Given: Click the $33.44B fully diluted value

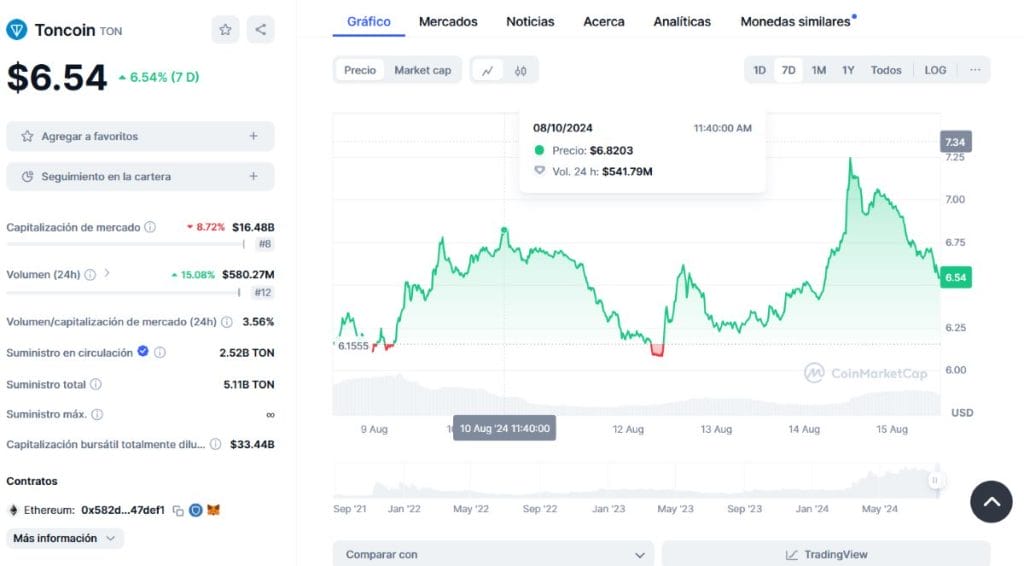Looking at the screenshot, I should tap(252, 445).
